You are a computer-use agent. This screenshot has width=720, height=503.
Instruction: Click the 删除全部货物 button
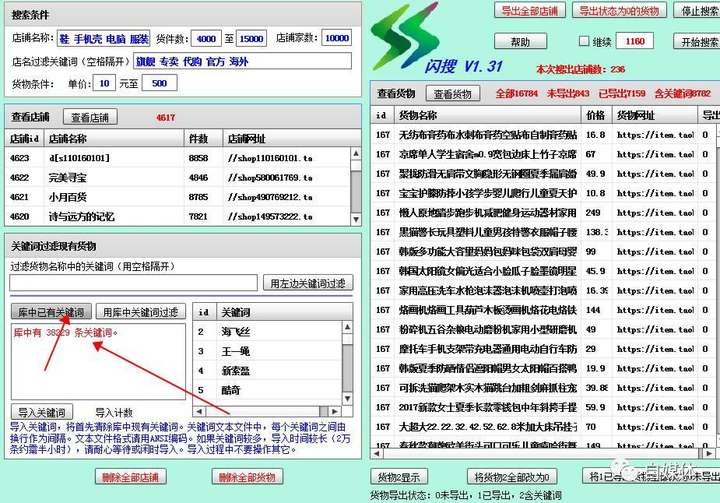click(x=247, y=477)
